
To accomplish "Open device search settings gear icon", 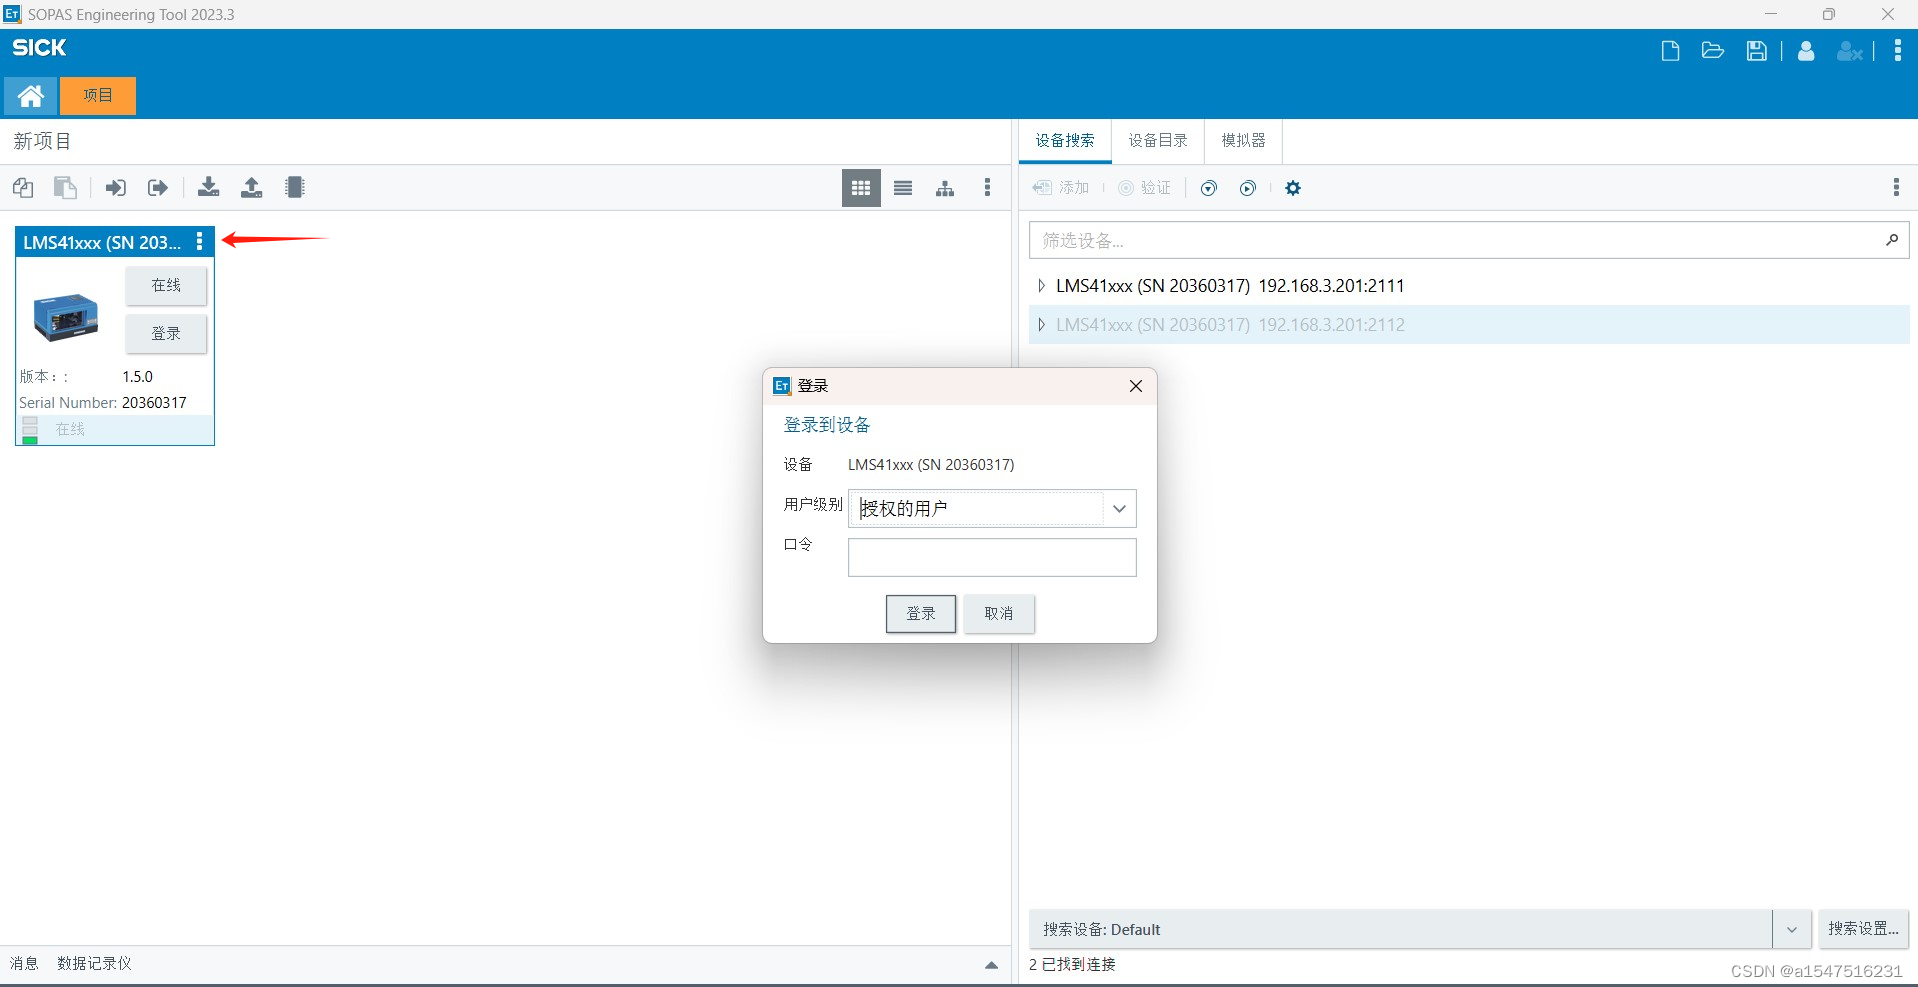I will click(1293, 188).
